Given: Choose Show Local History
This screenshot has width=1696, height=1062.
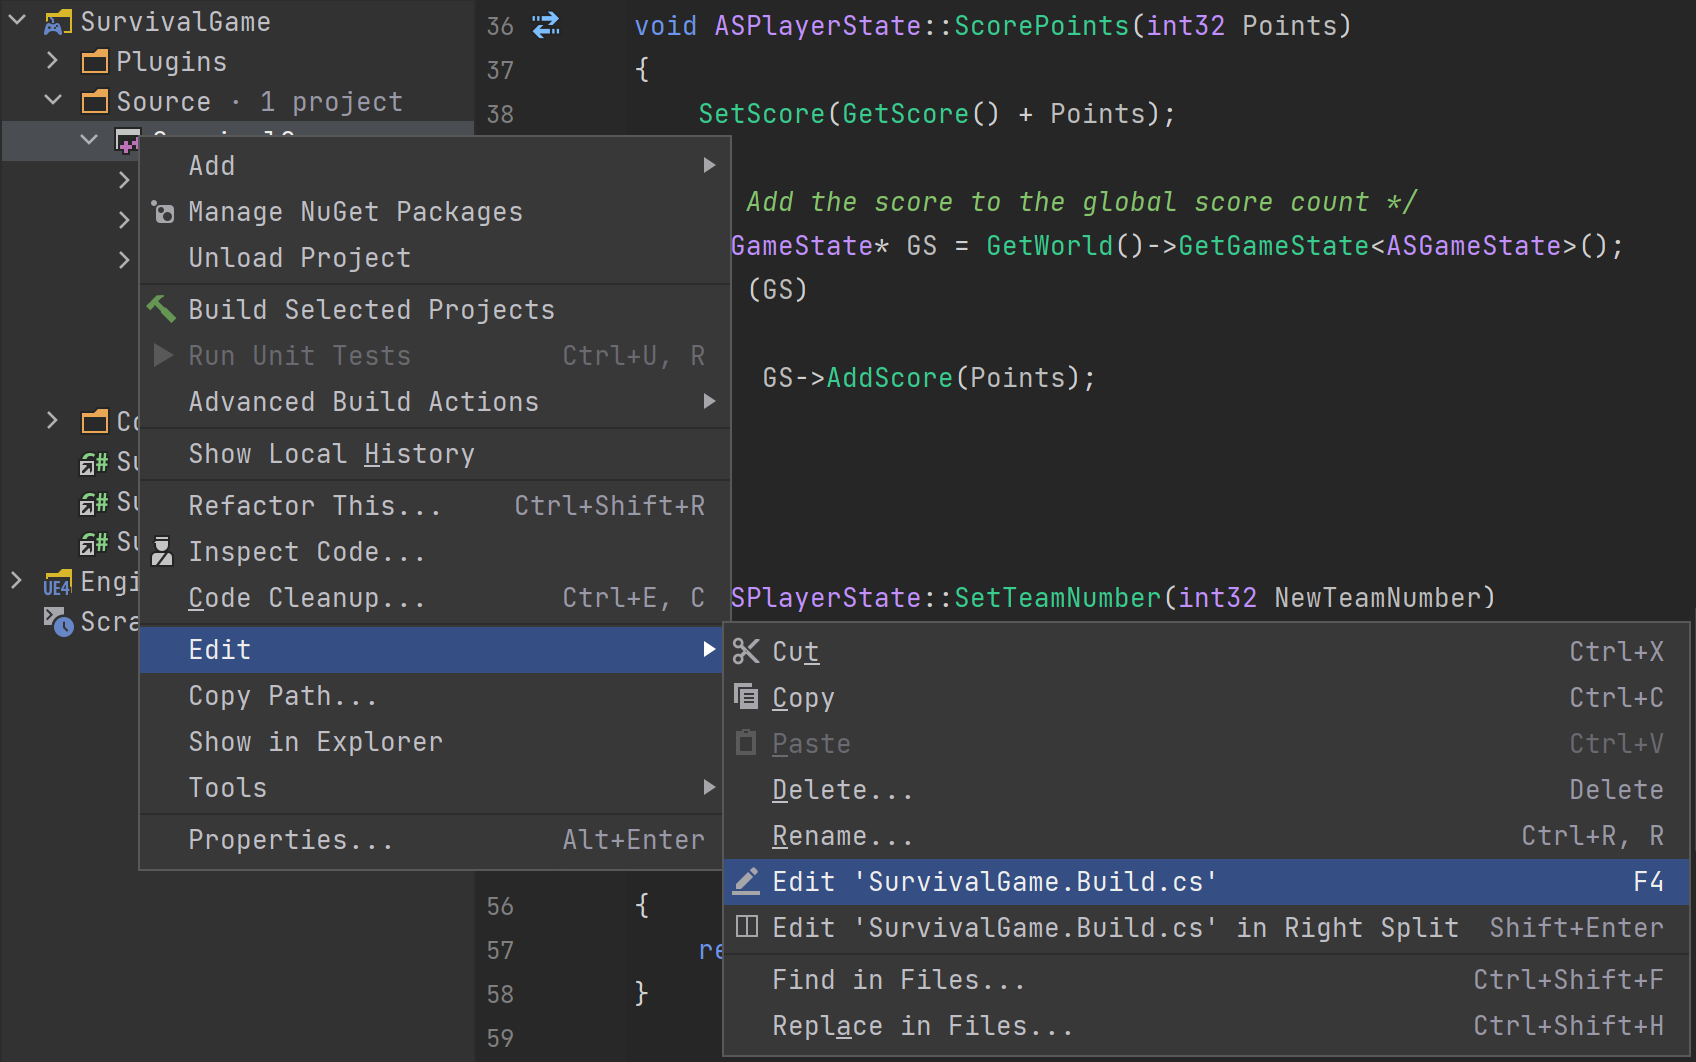Looking at the screenshot, I should (331, 453).
